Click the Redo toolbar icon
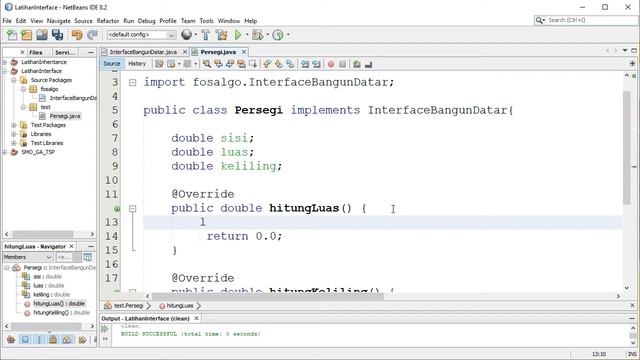This screenshot has height=360, width=640. click(92, 35)
